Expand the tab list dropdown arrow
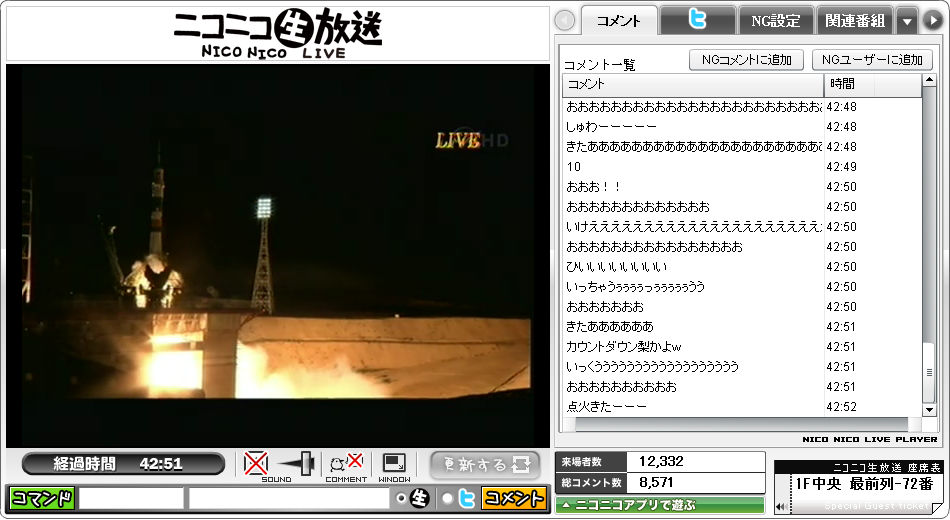 tap(907, 21)
